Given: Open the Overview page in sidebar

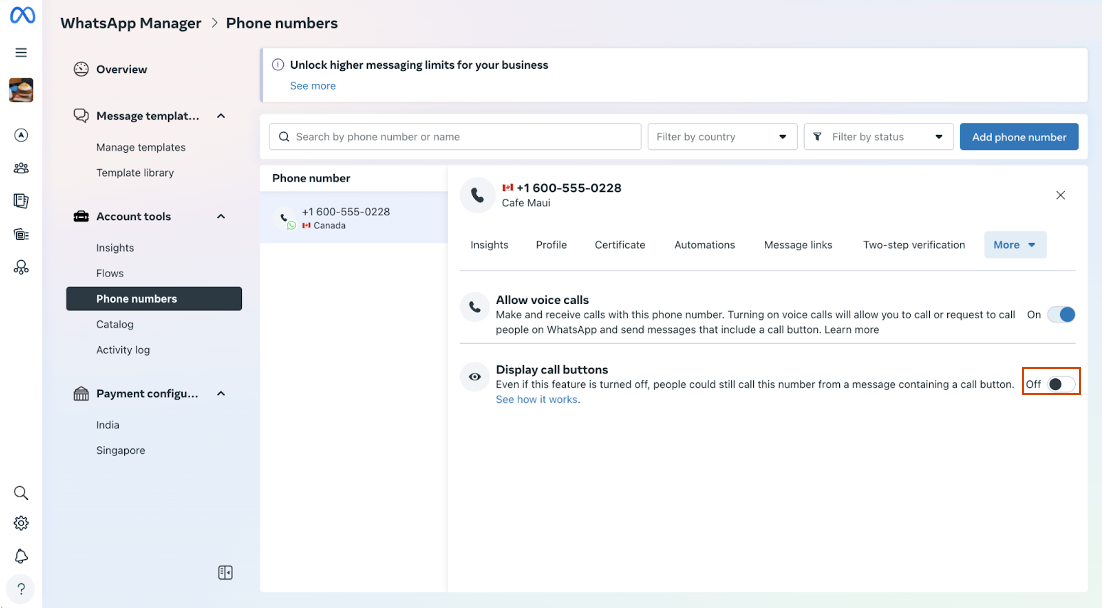Looking at the screenshot, I should (x=122, y=69).
